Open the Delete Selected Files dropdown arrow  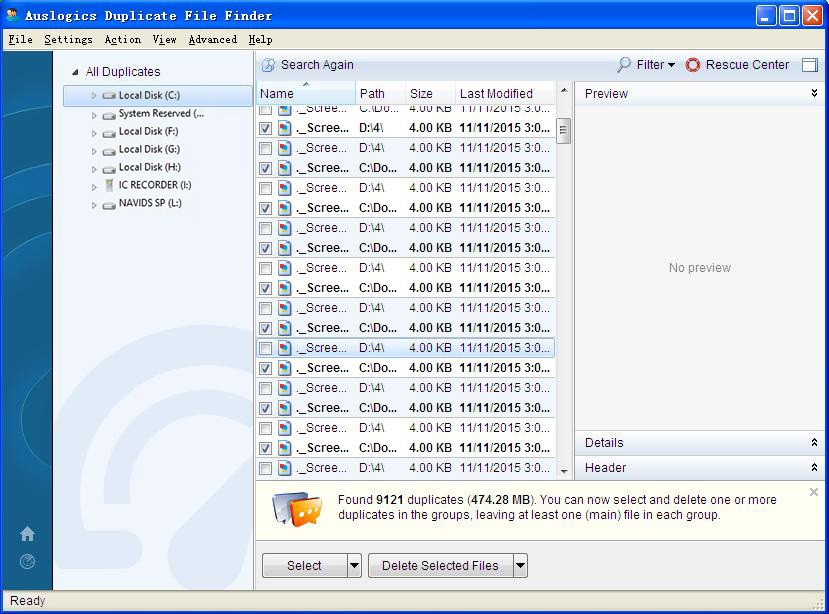520,565
